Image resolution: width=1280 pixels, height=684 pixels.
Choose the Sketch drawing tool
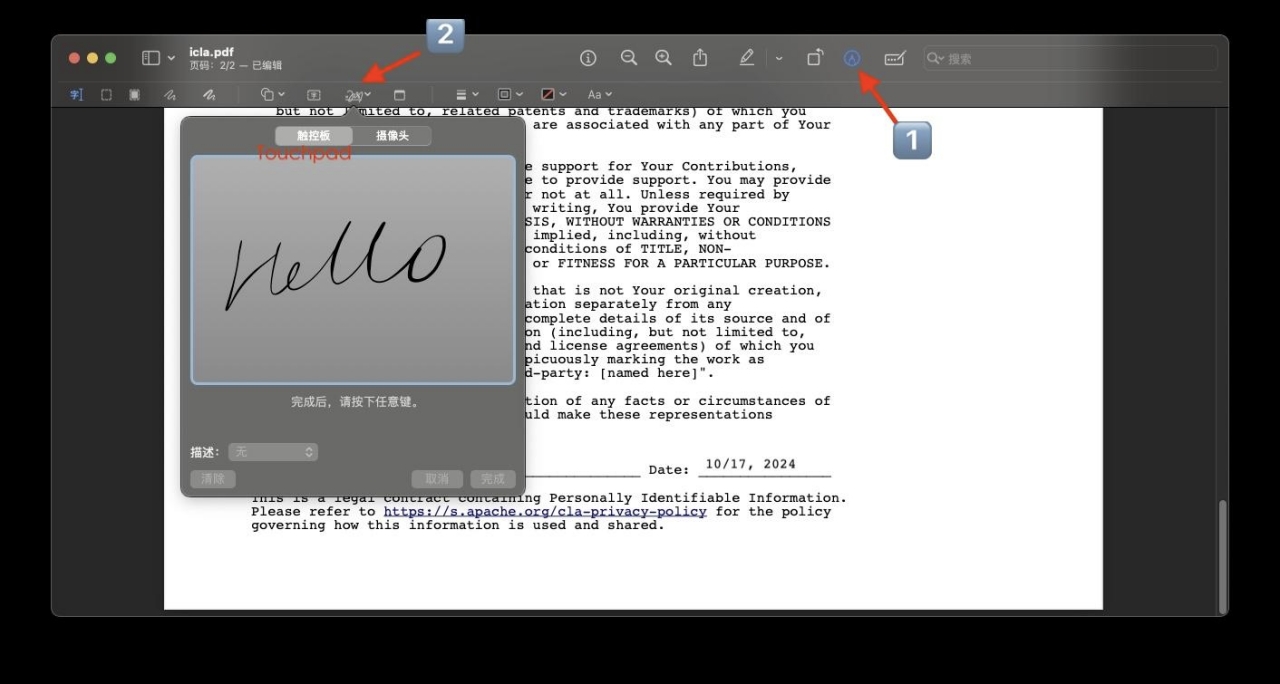click(x=170, y=95)
